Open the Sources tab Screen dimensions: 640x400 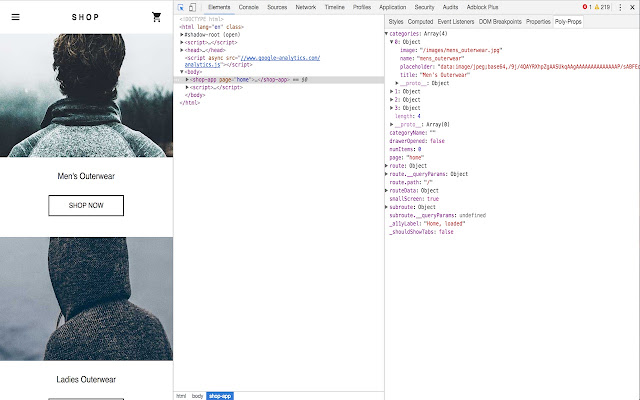coord(277,7)
